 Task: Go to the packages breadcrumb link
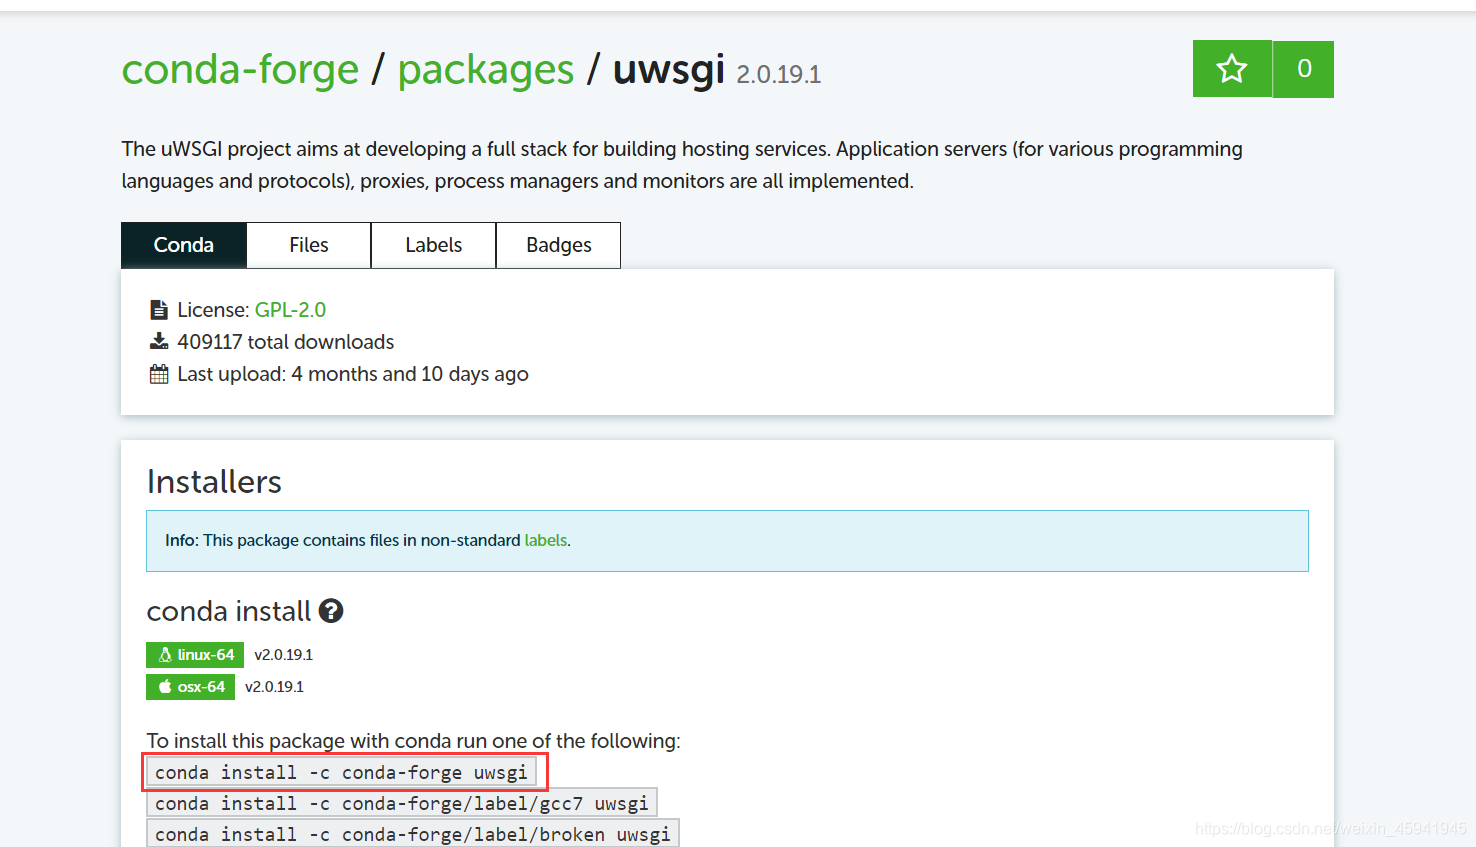point(486,69)
